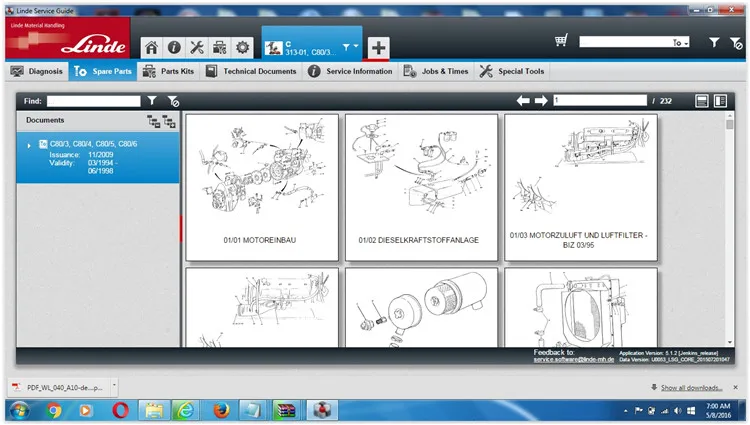
Task: Apply the Find filter funnel icon
Action: 152,100
